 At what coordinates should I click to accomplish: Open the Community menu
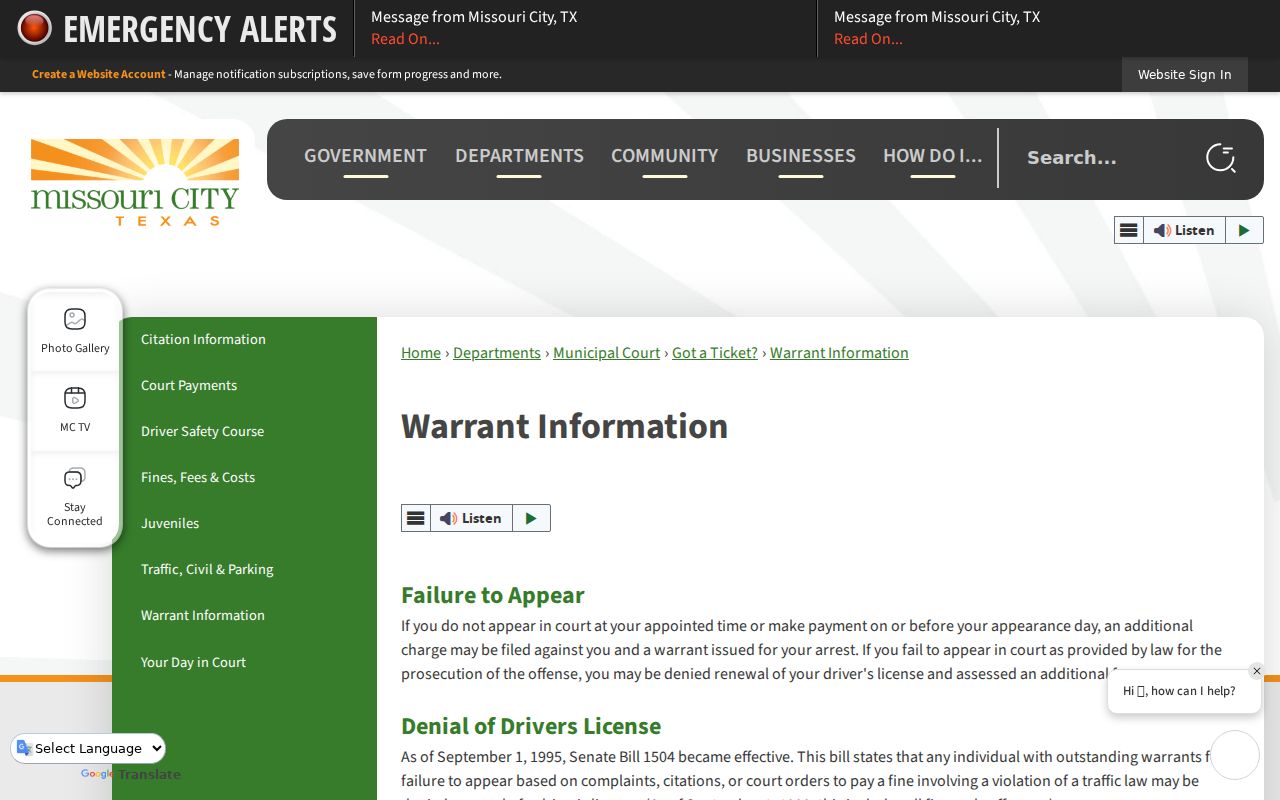click(664, 156)
